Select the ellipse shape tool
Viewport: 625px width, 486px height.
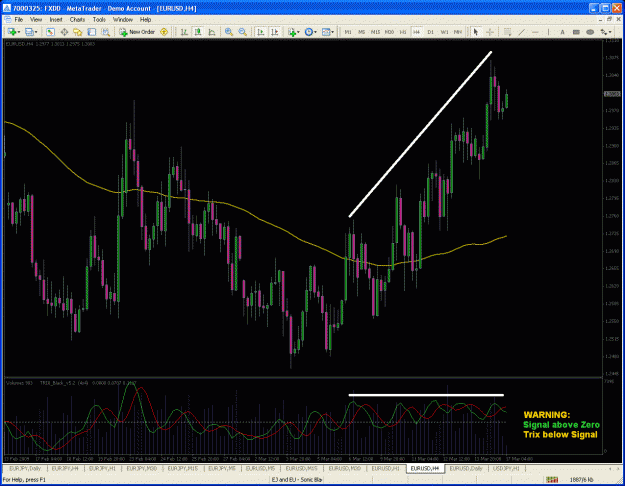pos(590,32)
